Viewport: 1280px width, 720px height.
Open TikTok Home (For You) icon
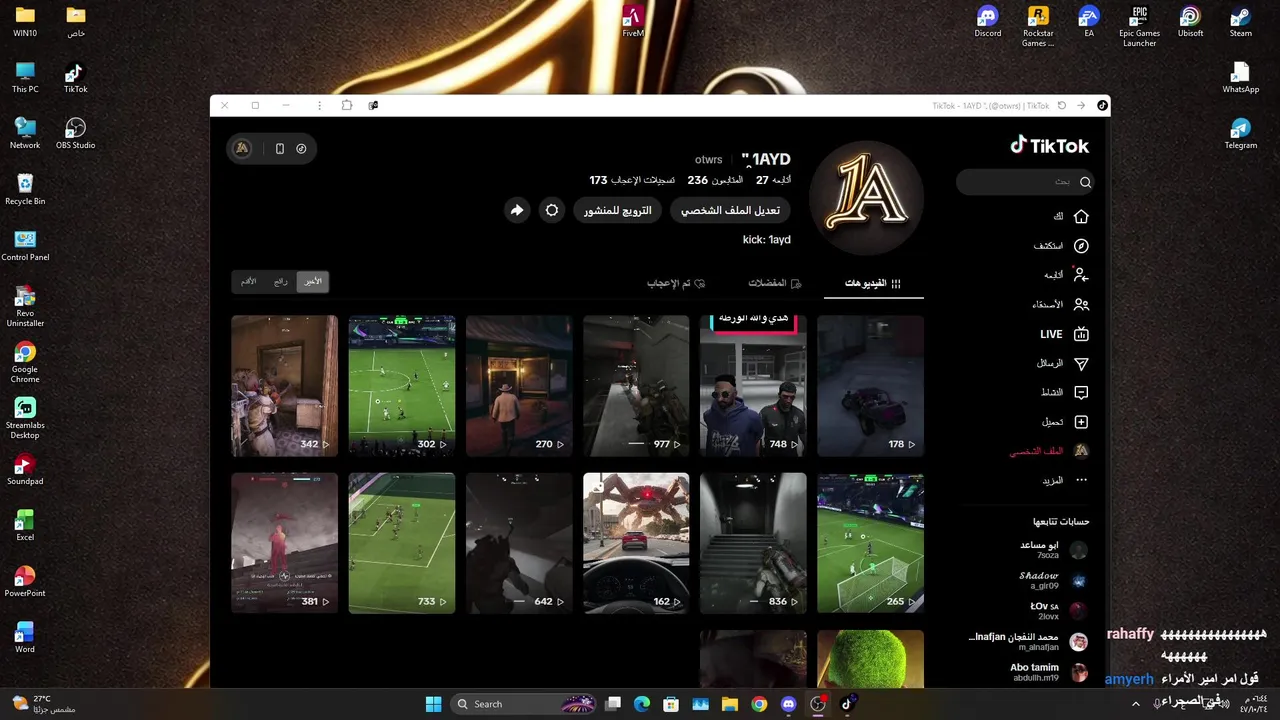[1081, 216]
